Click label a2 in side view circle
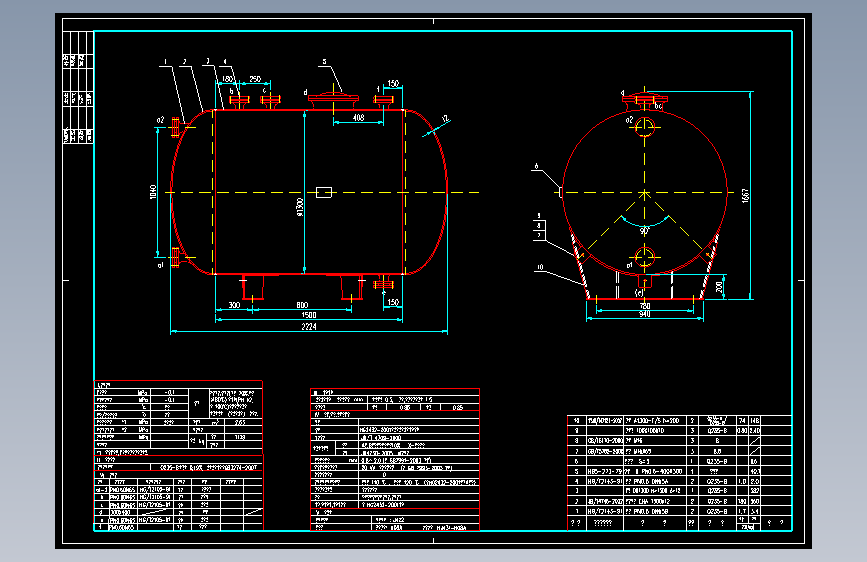 tap(629, 119)
